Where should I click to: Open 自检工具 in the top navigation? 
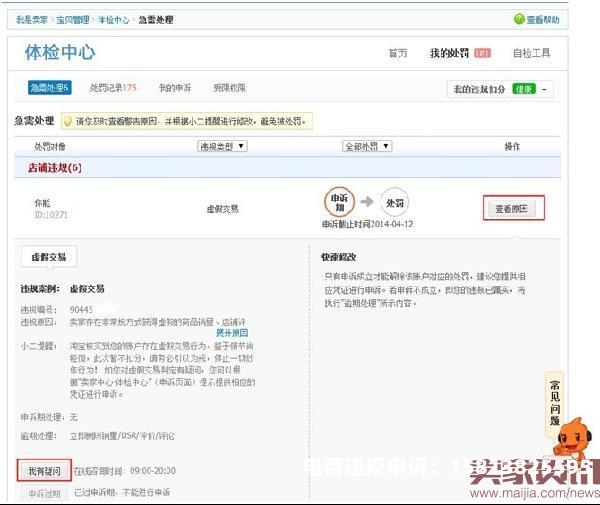coord(531,53)
